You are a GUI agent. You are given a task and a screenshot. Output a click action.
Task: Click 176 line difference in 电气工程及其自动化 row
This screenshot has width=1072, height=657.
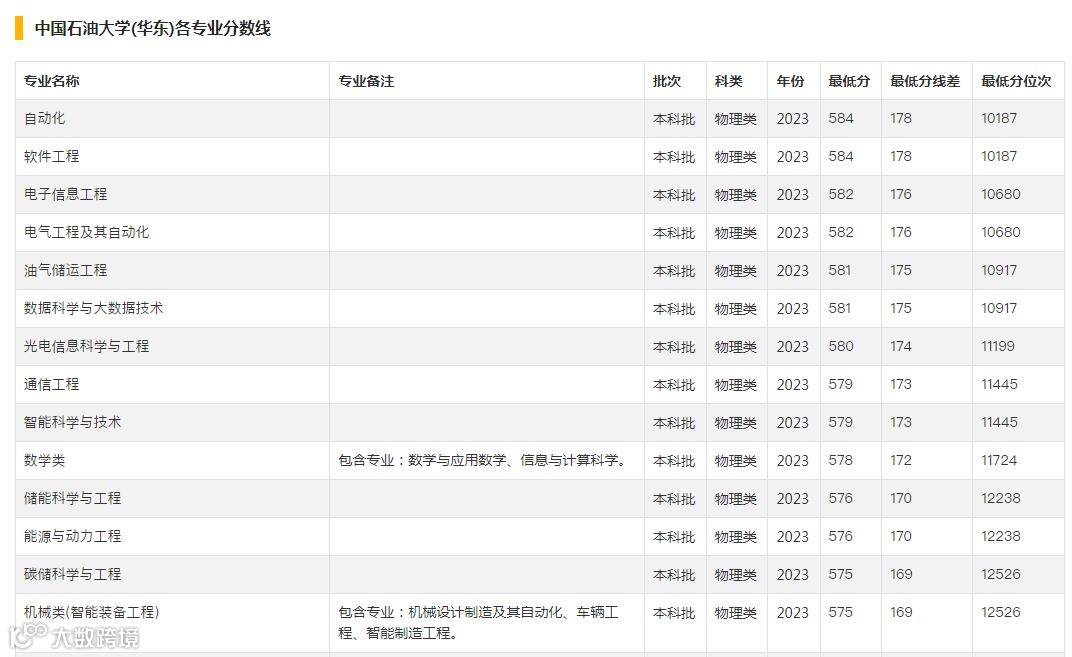coord(901,232)
